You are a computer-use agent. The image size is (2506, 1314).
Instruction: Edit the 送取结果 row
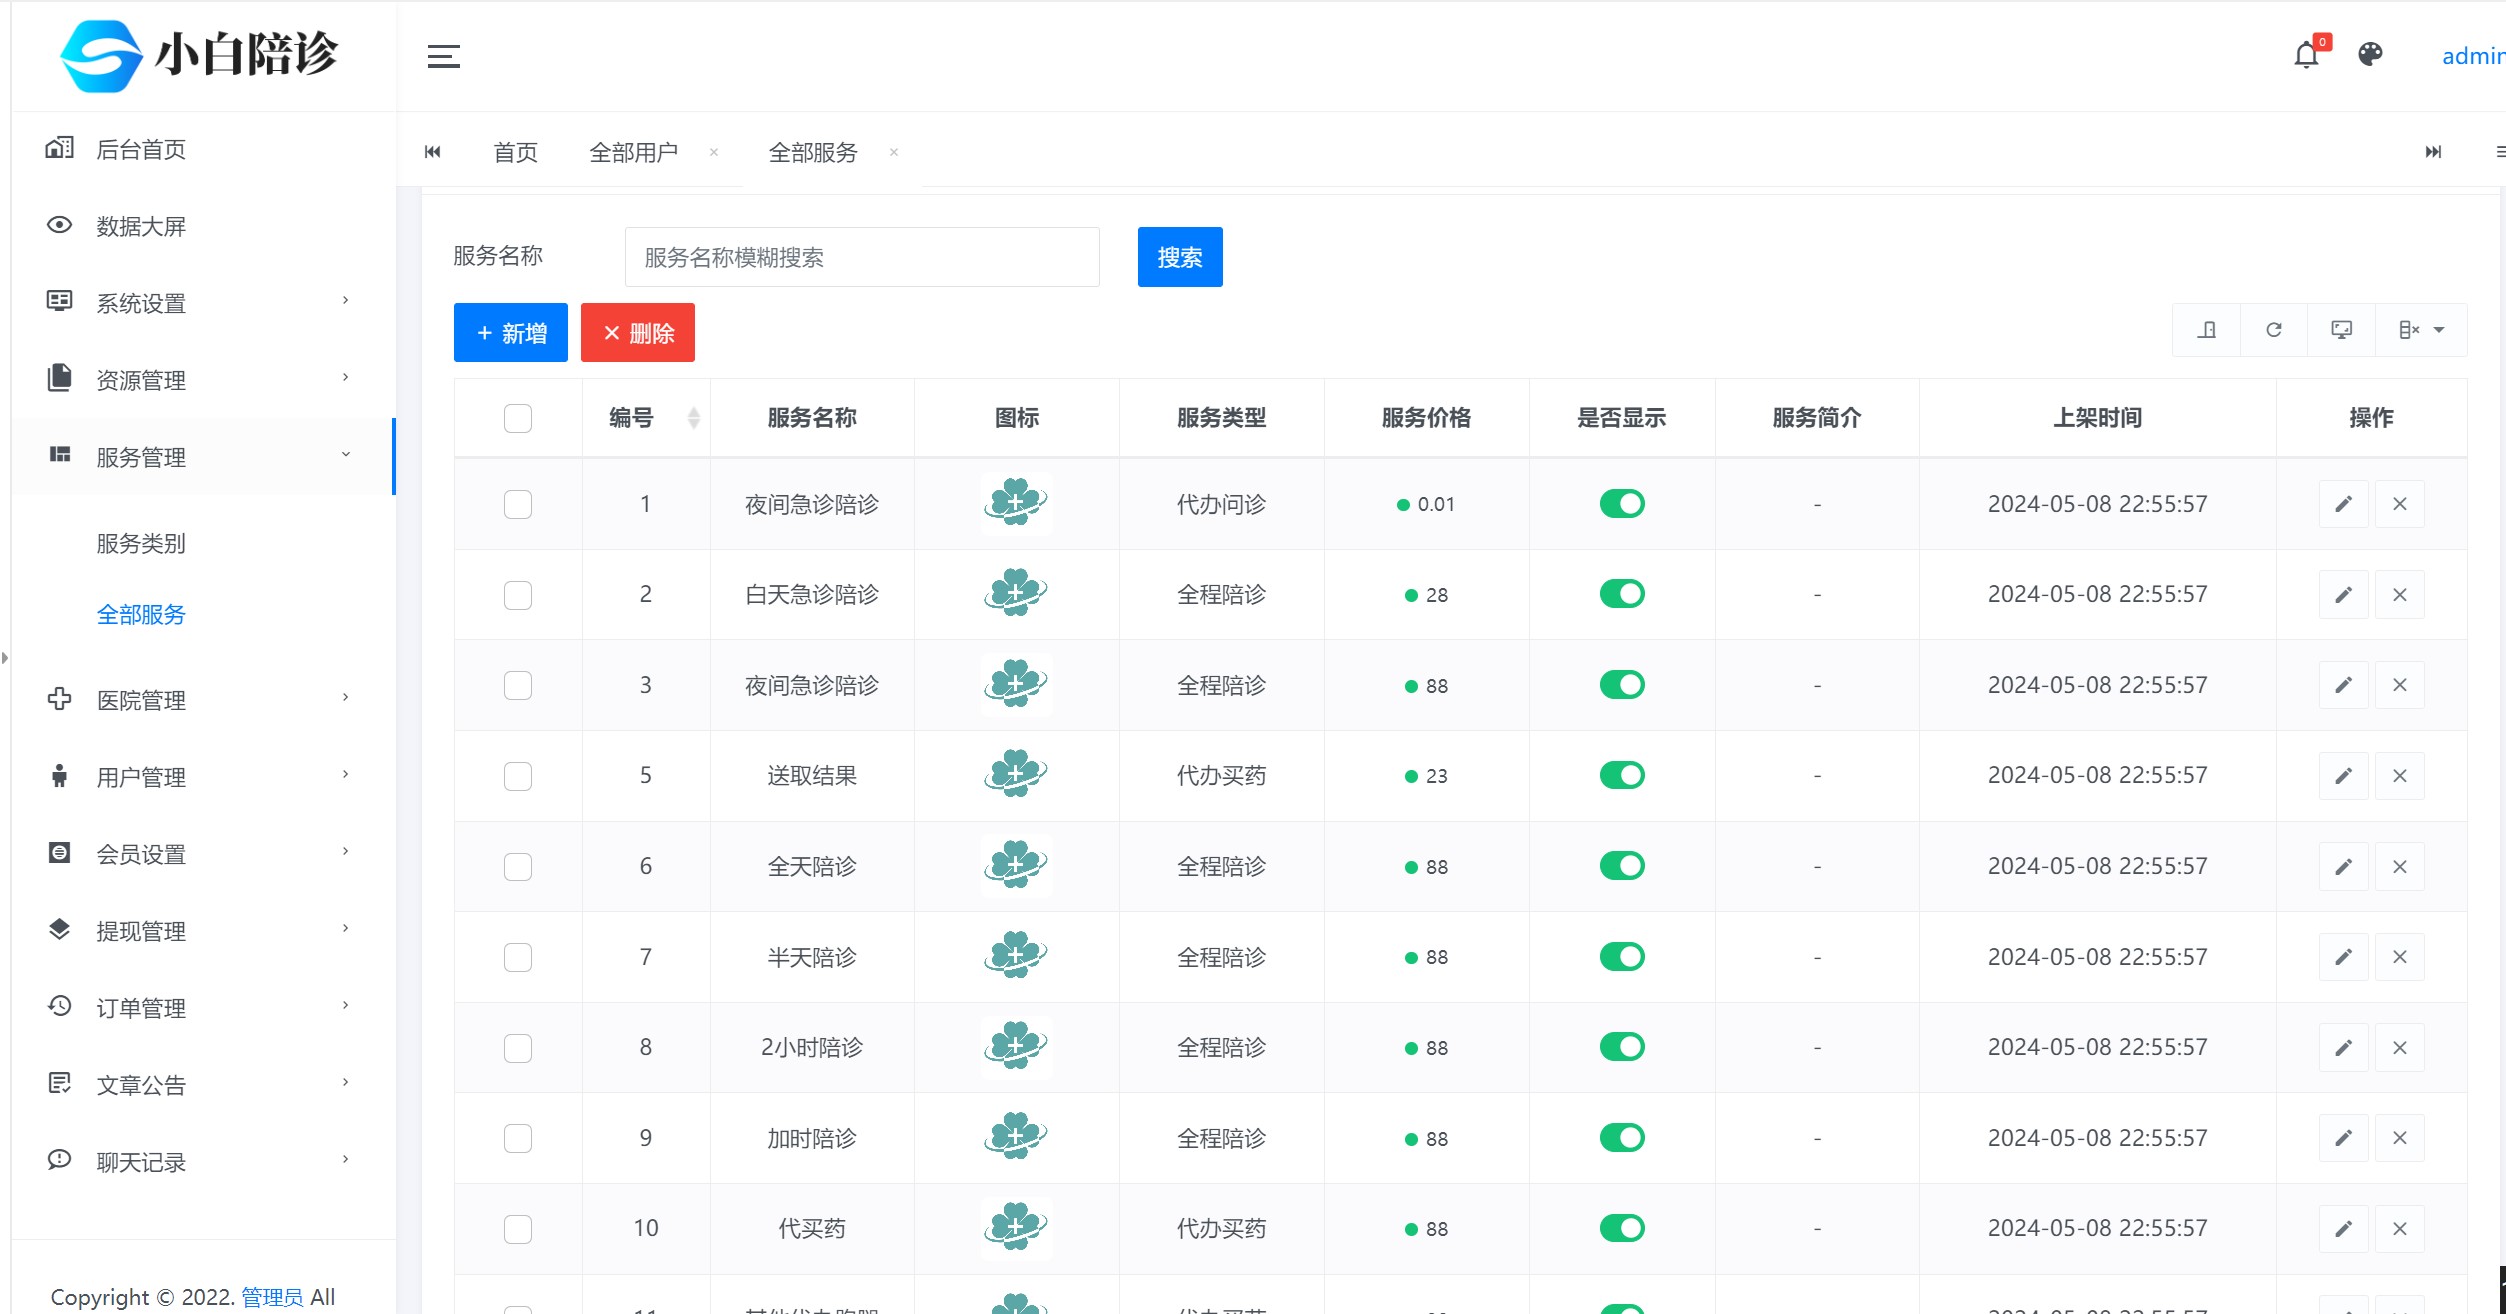[2343, 776]
